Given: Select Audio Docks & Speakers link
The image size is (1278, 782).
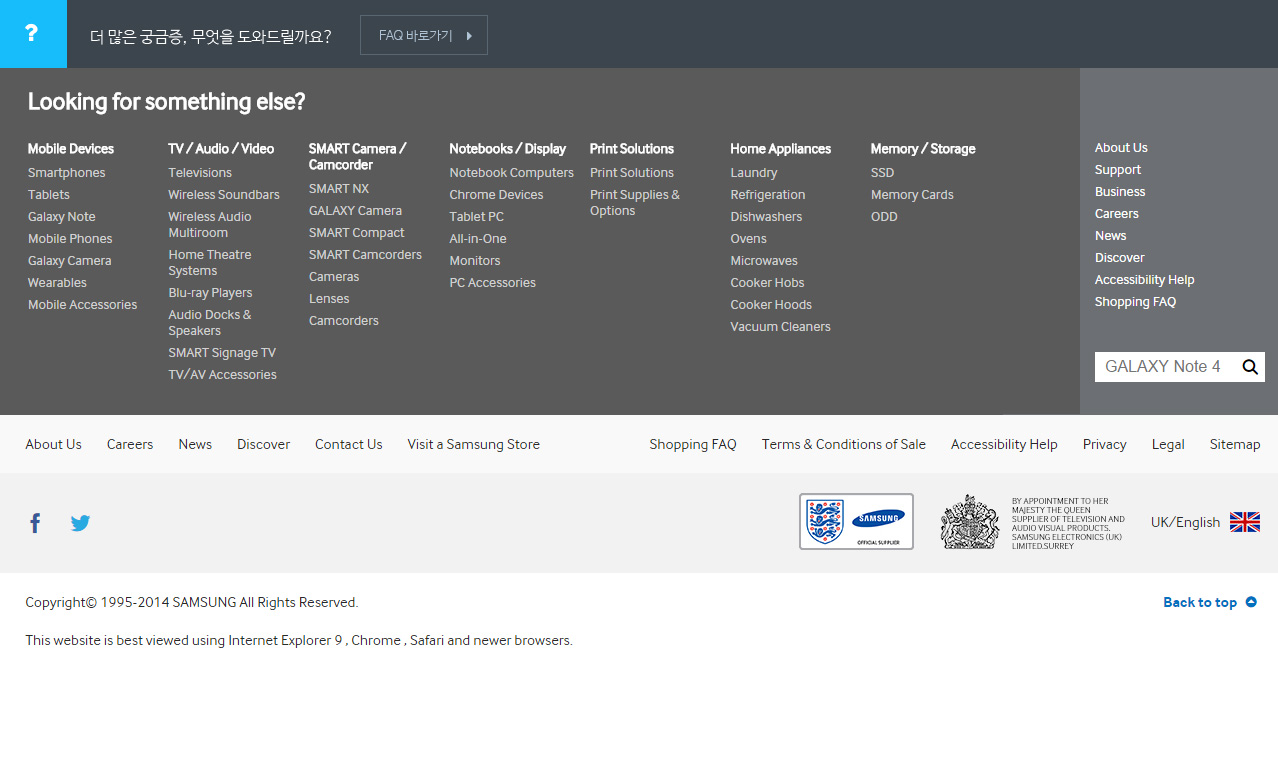Looking at the screenshot, I should [210, 323].
